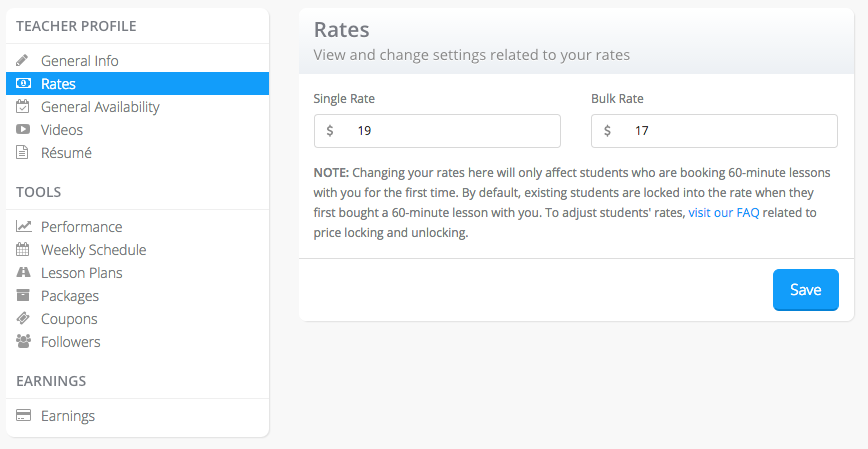868x449 pixels.
Task: Click the archive box icon for Packages
Action: [x=23, y=295]
